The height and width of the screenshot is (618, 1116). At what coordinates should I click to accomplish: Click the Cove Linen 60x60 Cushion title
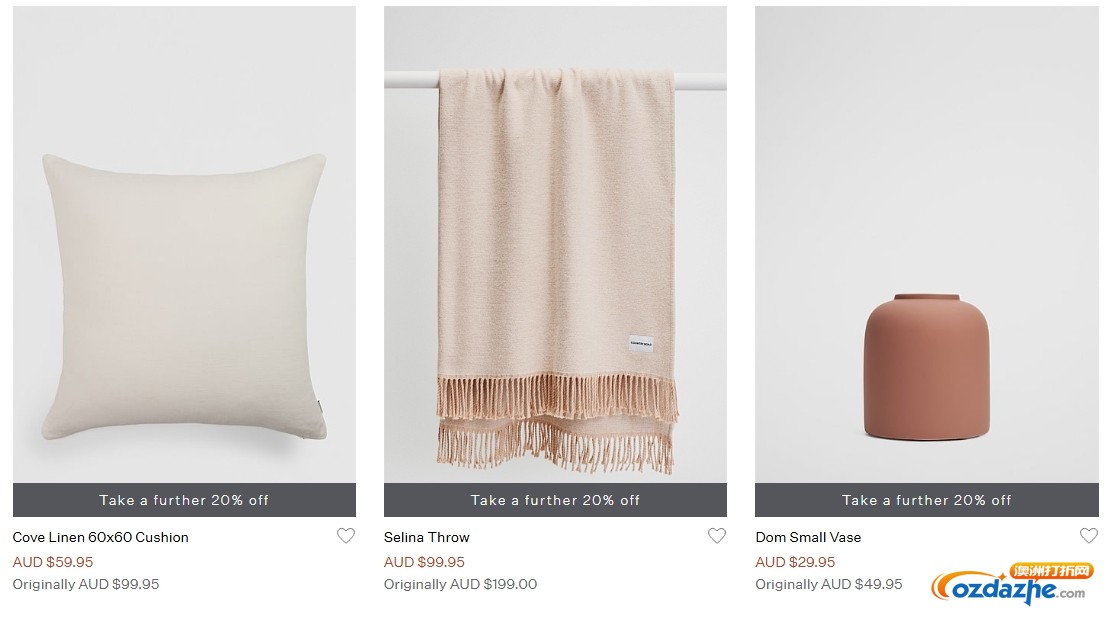pyautogui.click(x=100, y=538)
